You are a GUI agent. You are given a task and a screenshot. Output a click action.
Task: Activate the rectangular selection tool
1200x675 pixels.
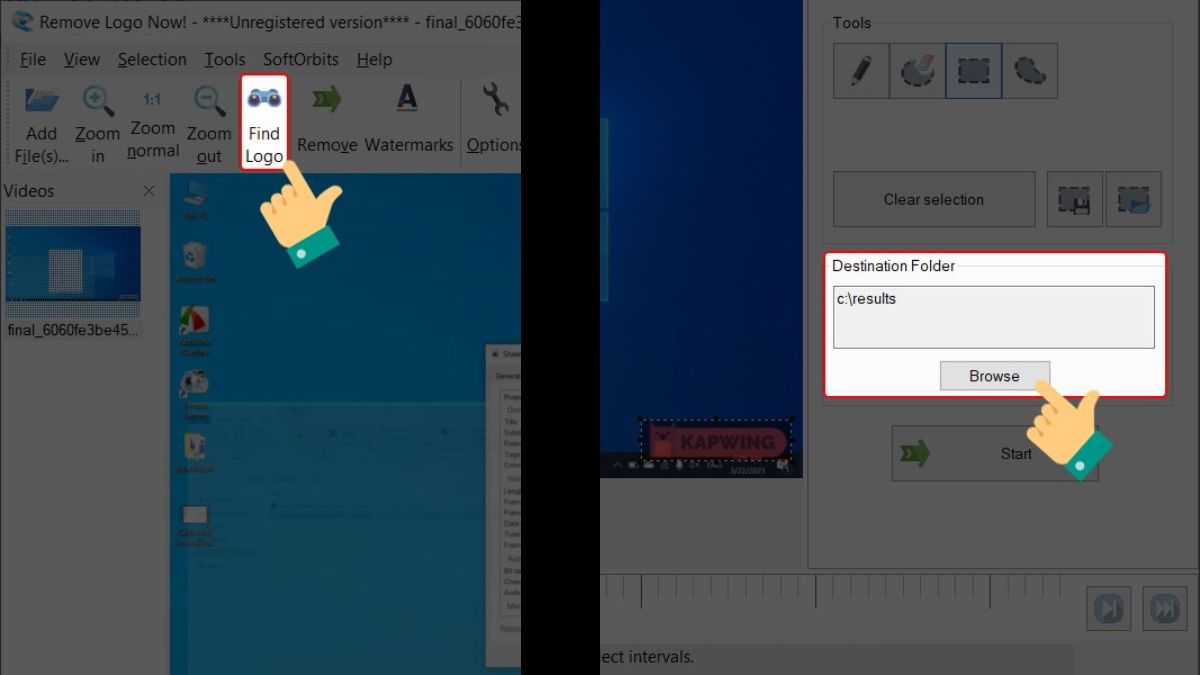pyautogui.click(x=974, y=70)
